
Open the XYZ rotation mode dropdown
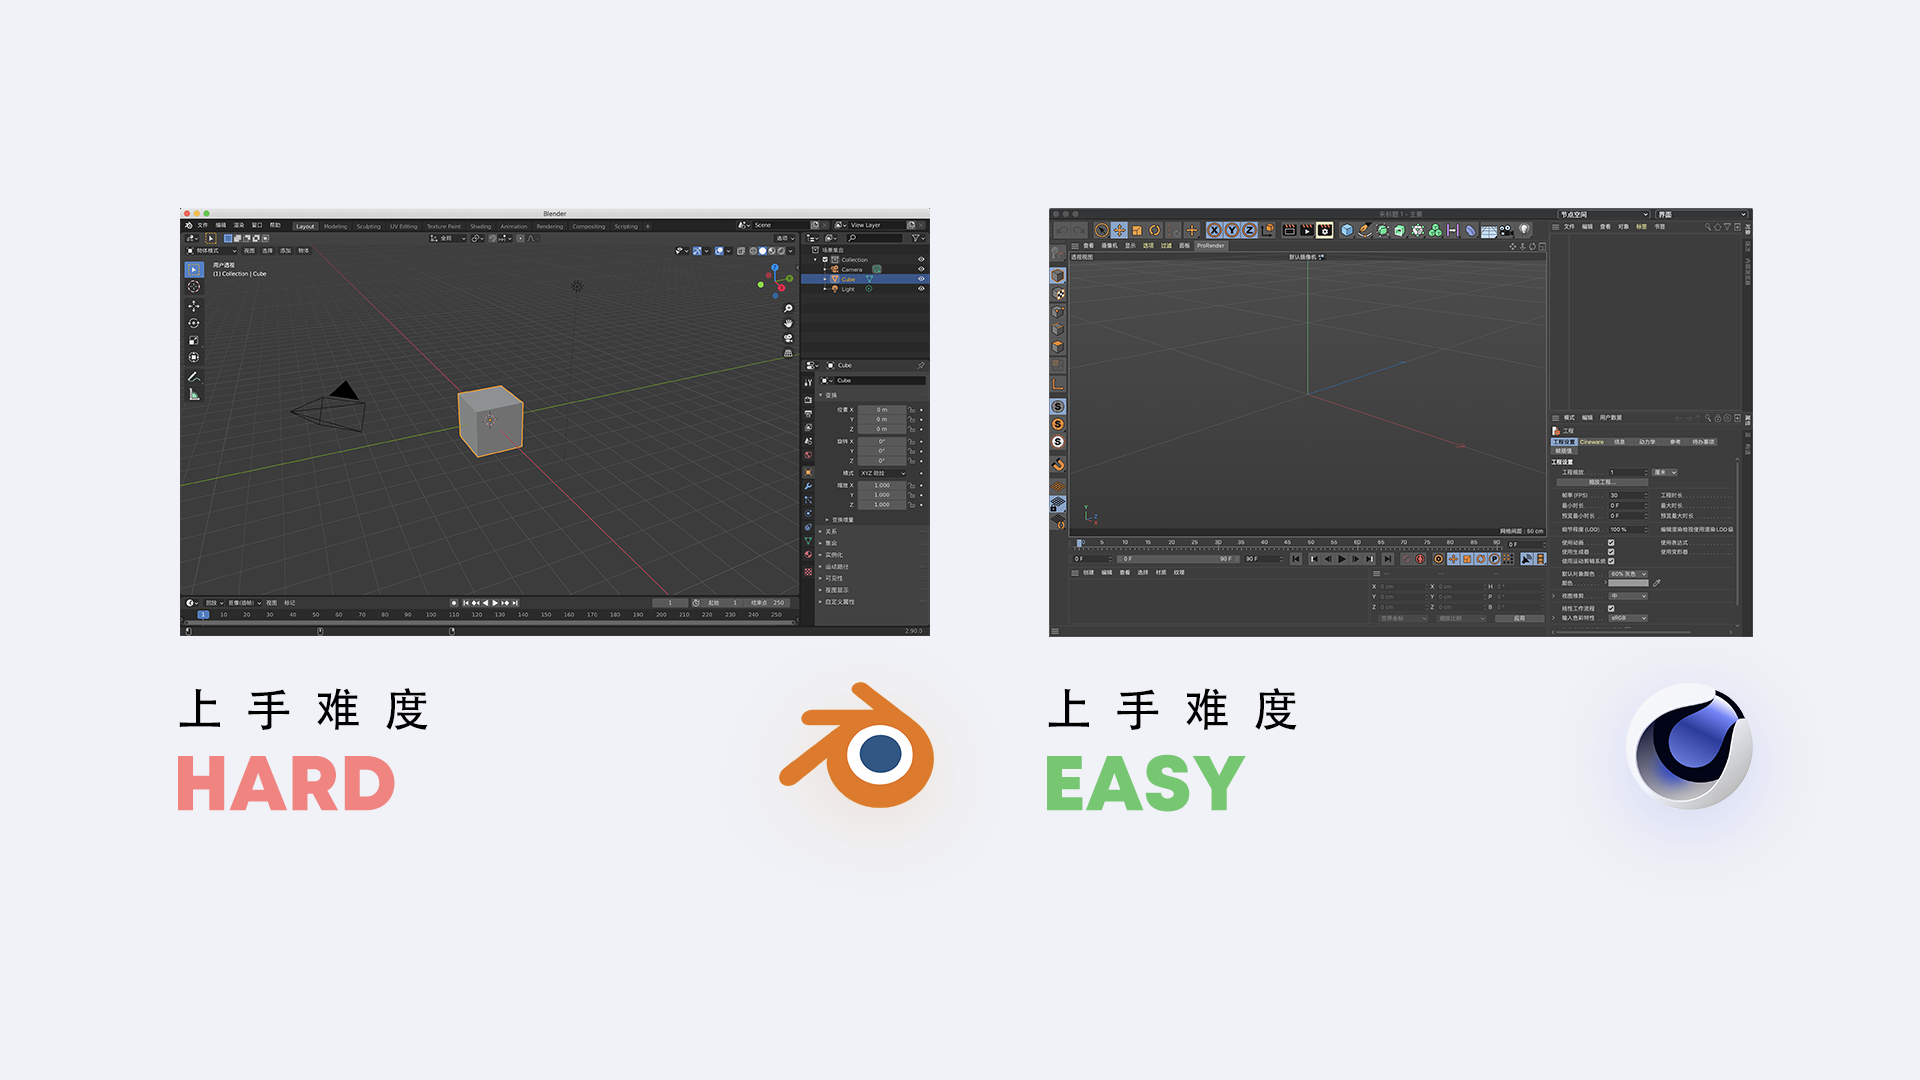point(882,473)
